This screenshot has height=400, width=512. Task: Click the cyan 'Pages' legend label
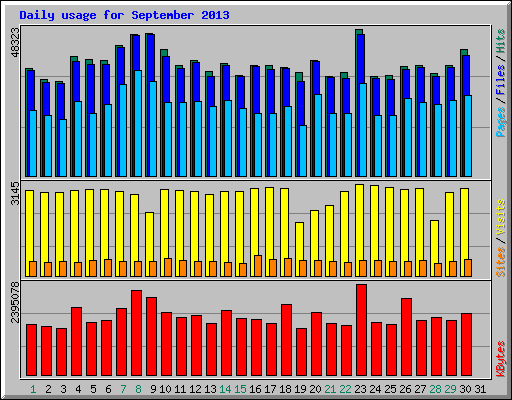pos(501,122)
